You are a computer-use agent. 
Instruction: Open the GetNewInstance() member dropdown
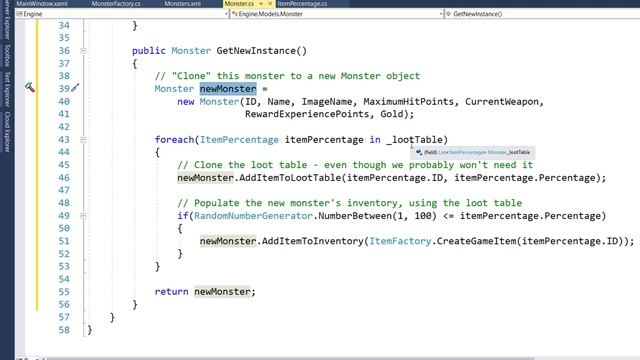[542, 14]
